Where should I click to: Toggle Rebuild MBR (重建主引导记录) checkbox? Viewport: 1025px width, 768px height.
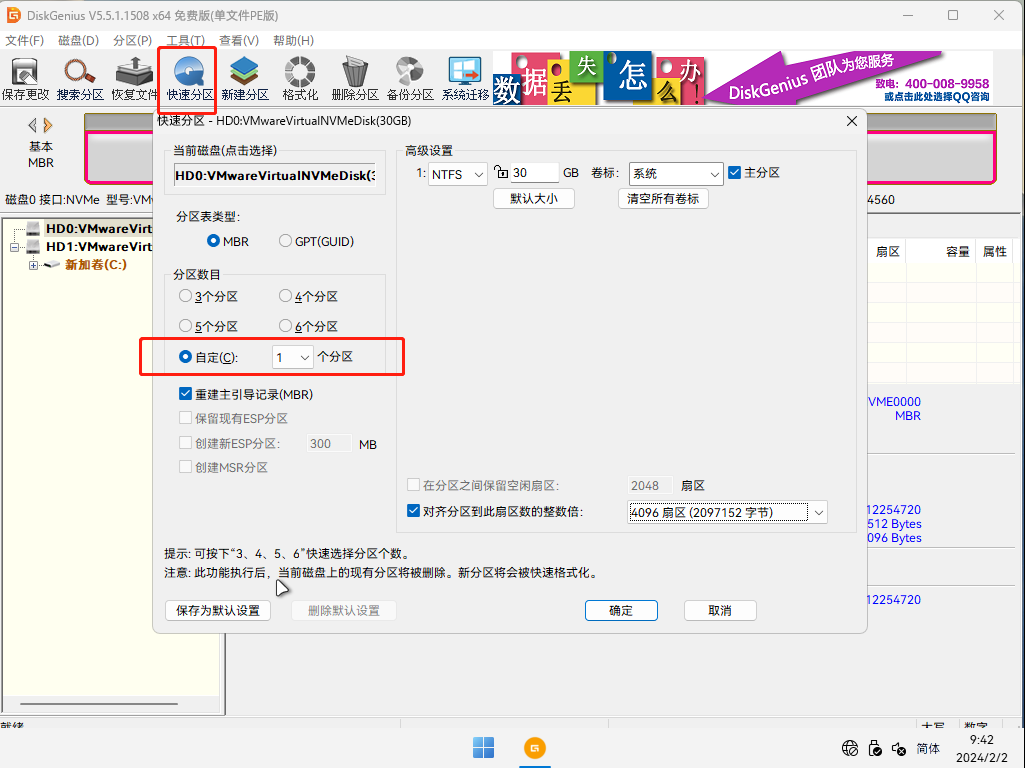(246, 394)
